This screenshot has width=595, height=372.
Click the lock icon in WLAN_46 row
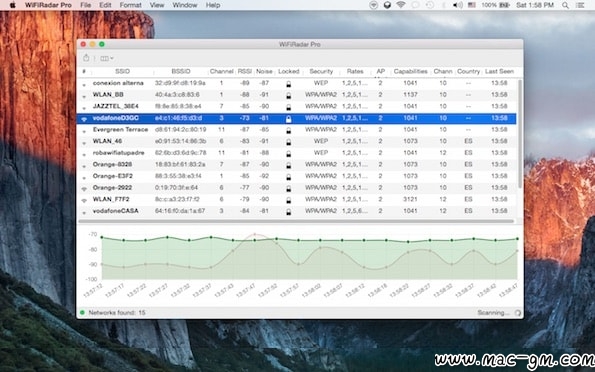pos(288,142)
